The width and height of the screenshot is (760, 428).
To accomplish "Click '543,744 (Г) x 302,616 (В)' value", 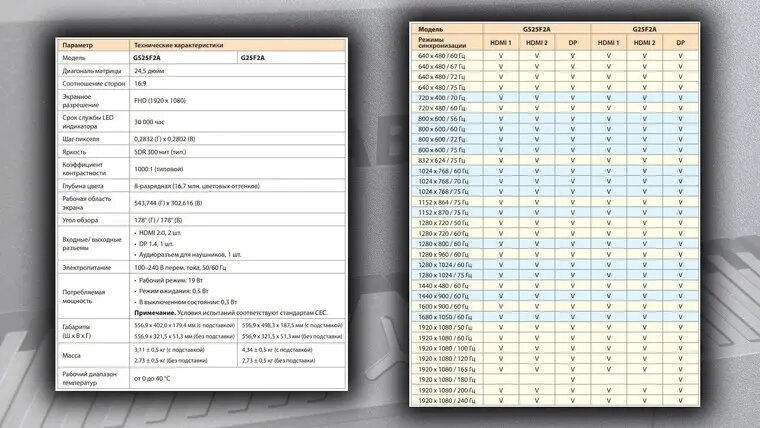I will [168, 204].
